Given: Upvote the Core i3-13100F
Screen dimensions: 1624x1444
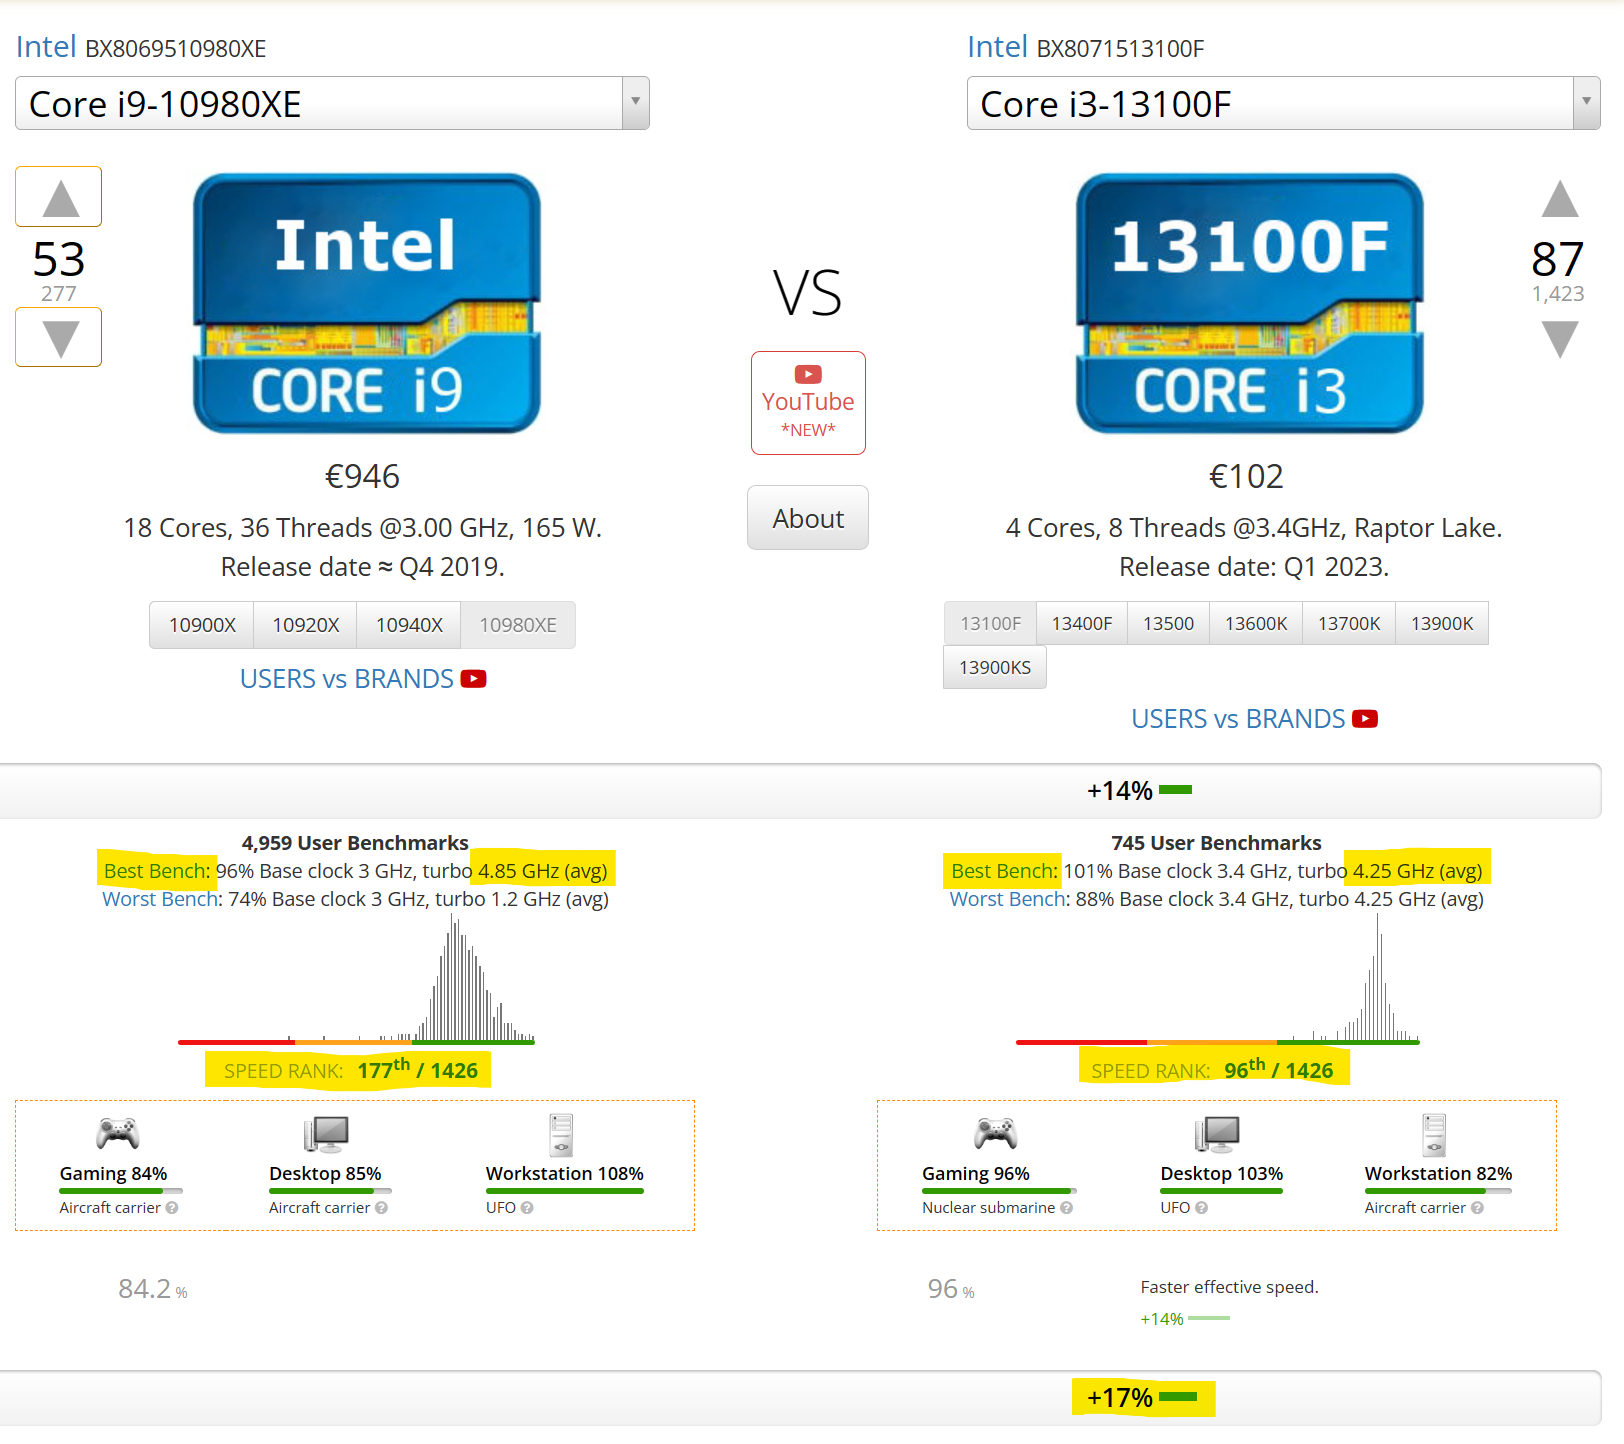Looking at the screenshot, I should pos(1559,199).
